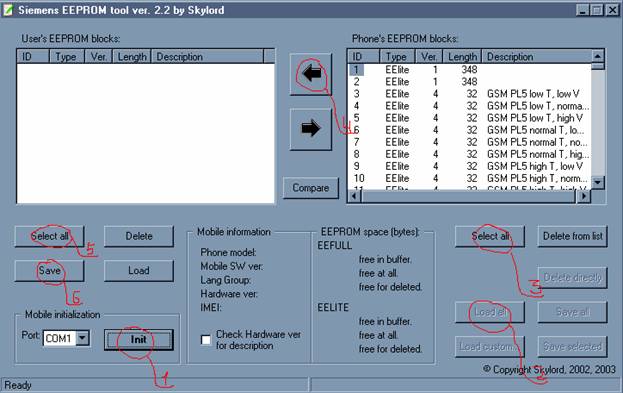Click the phone list scroll up arrow
This screenshot has width=623, height=393.
(598, 56)
